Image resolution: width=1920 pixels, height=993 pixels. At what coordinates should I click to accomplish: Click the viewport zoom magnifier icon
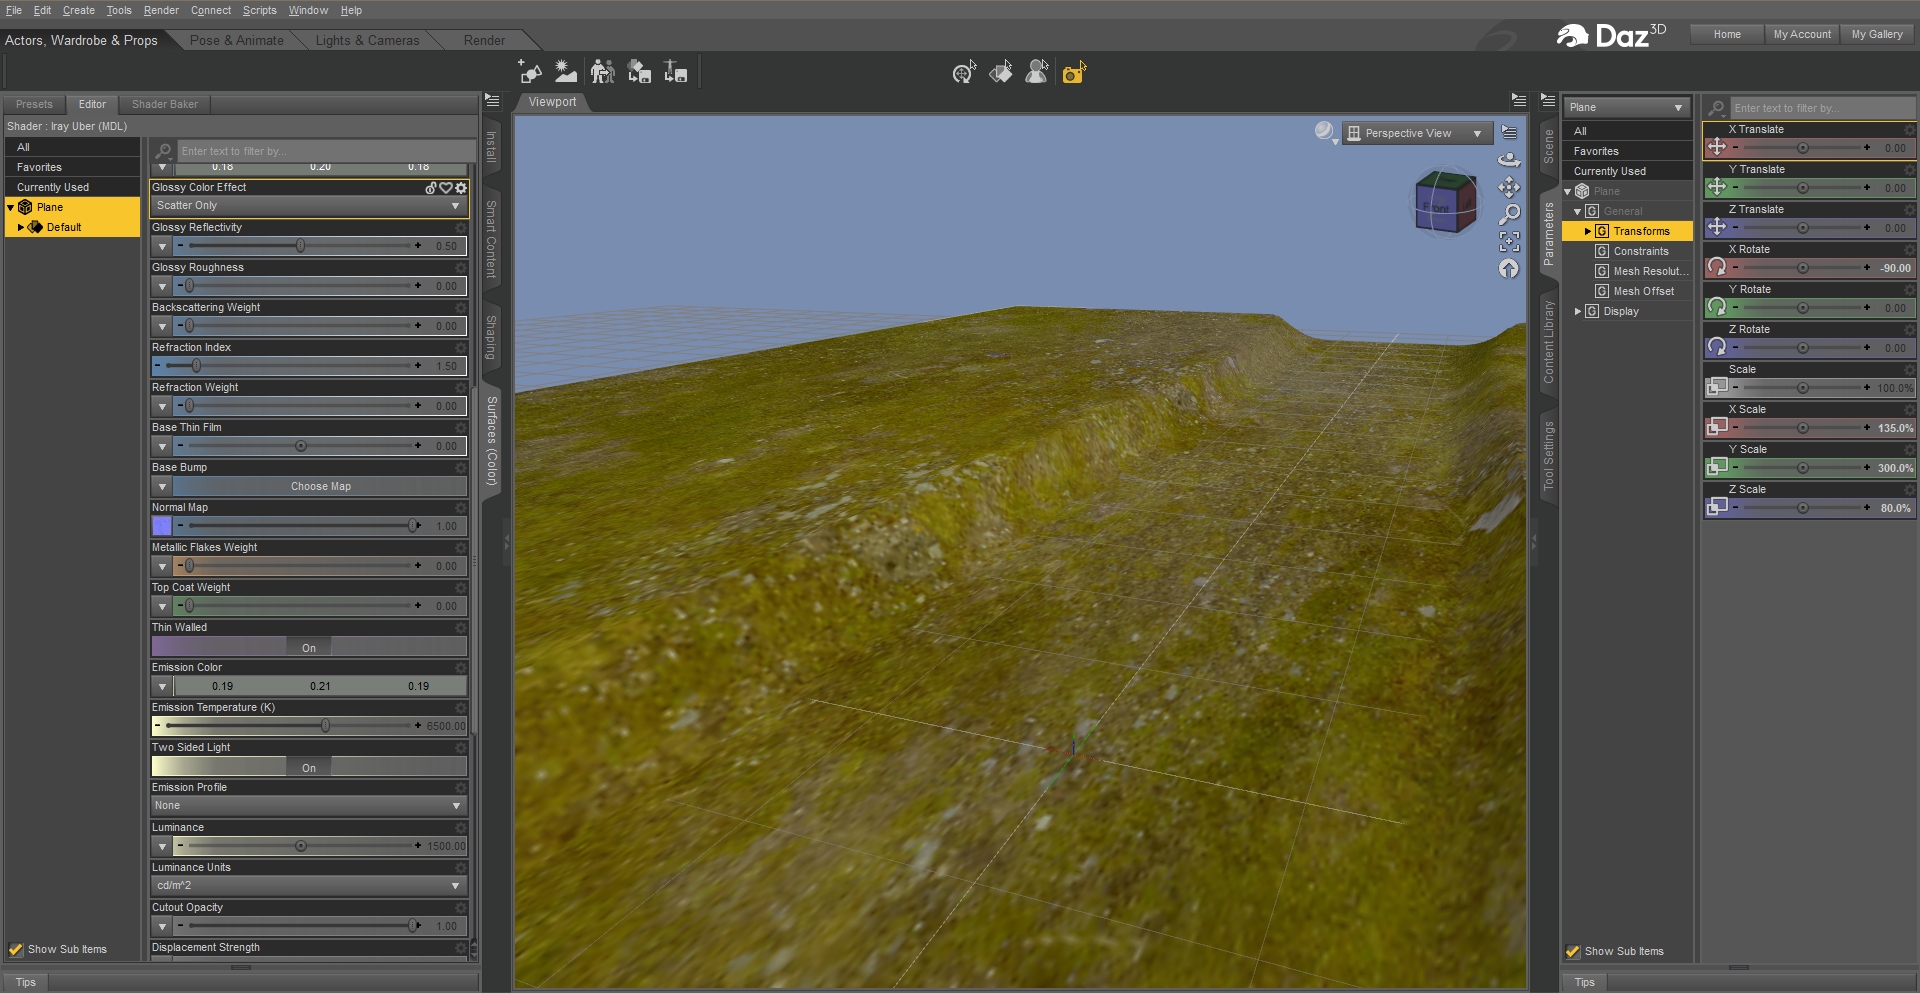[1509, 214]
